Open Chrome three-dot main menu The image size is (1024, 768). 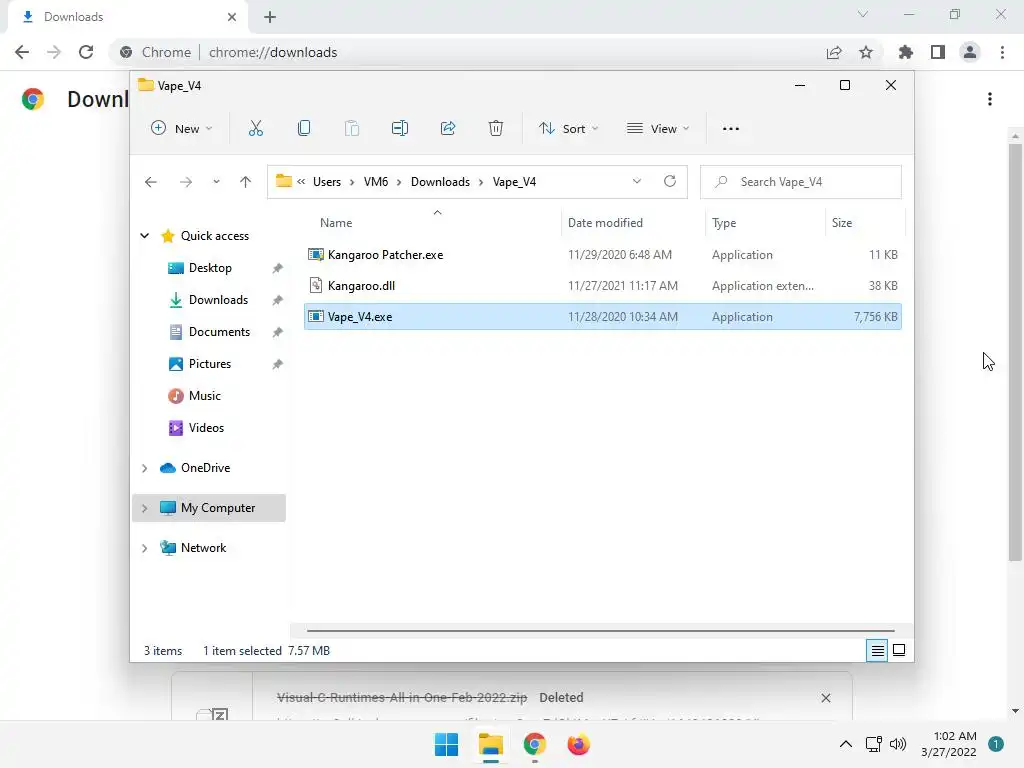coord(1002,52)
